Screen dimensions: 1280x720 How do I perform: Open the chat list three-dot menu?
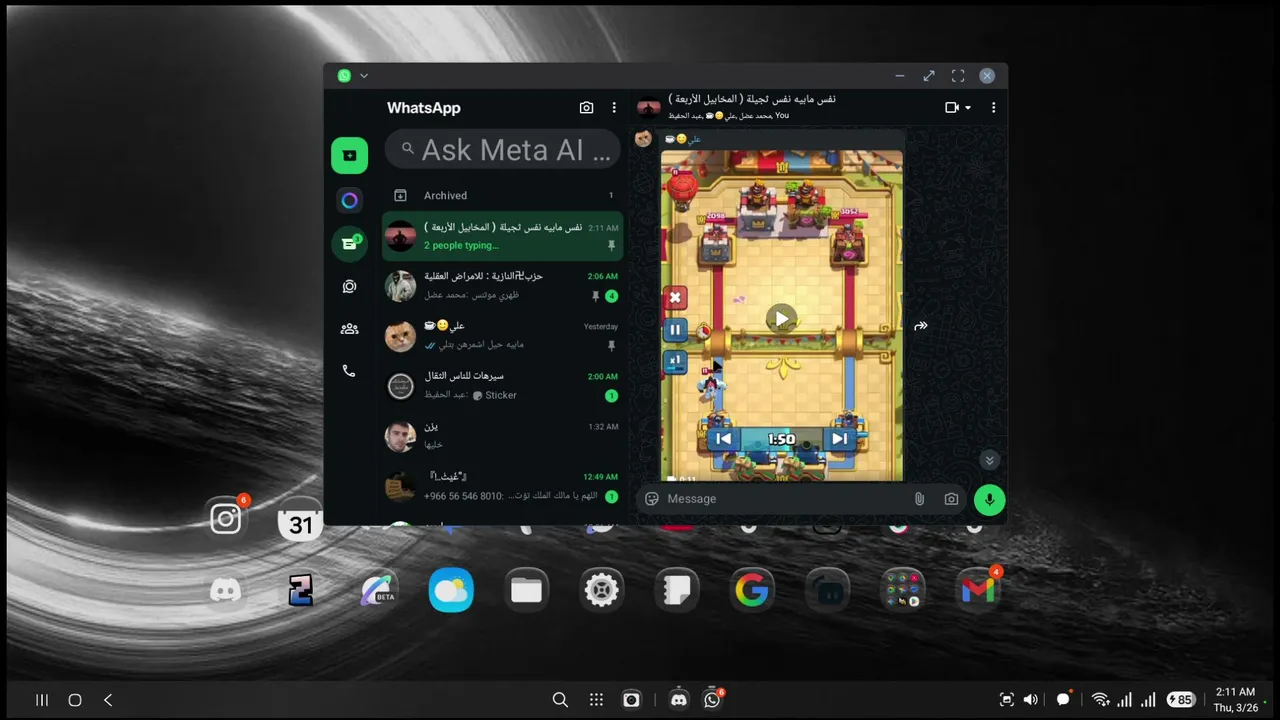pos(614,108)
